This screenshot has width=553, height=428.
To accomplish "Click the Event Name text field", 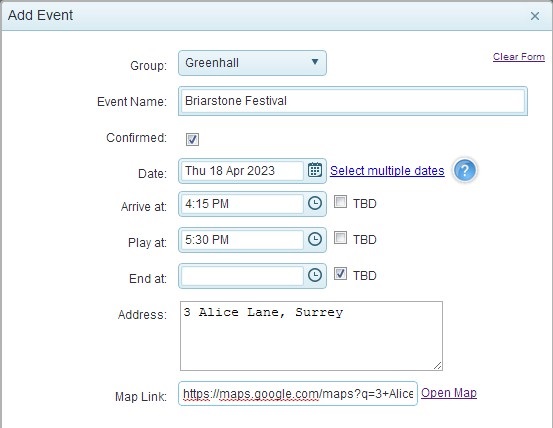I will [353, 101].
